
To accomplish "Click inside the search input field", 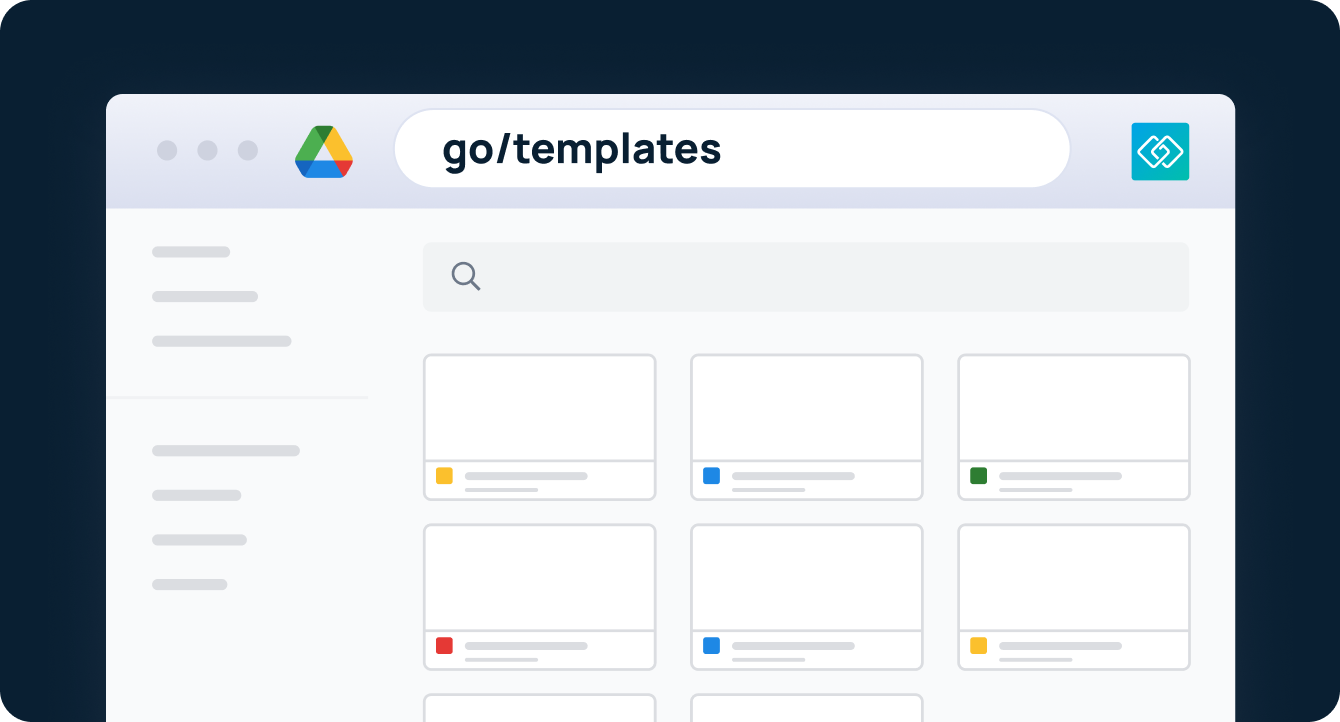I will point(806,276).
